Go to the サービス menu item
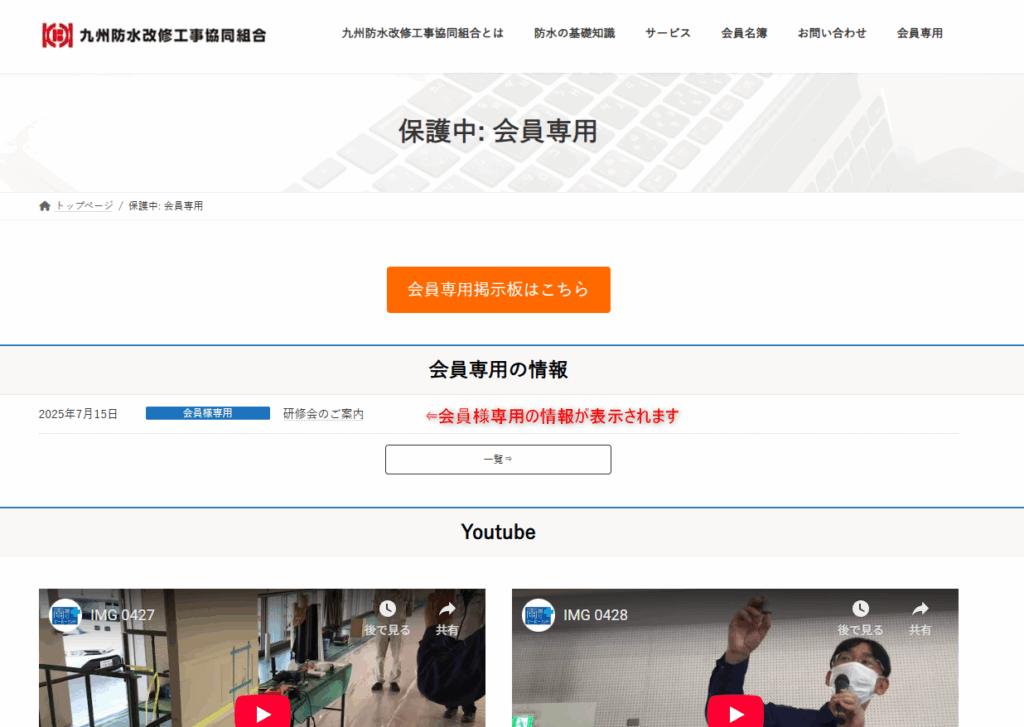Screen dimensions: 1024x727 (x=667, y=33)
